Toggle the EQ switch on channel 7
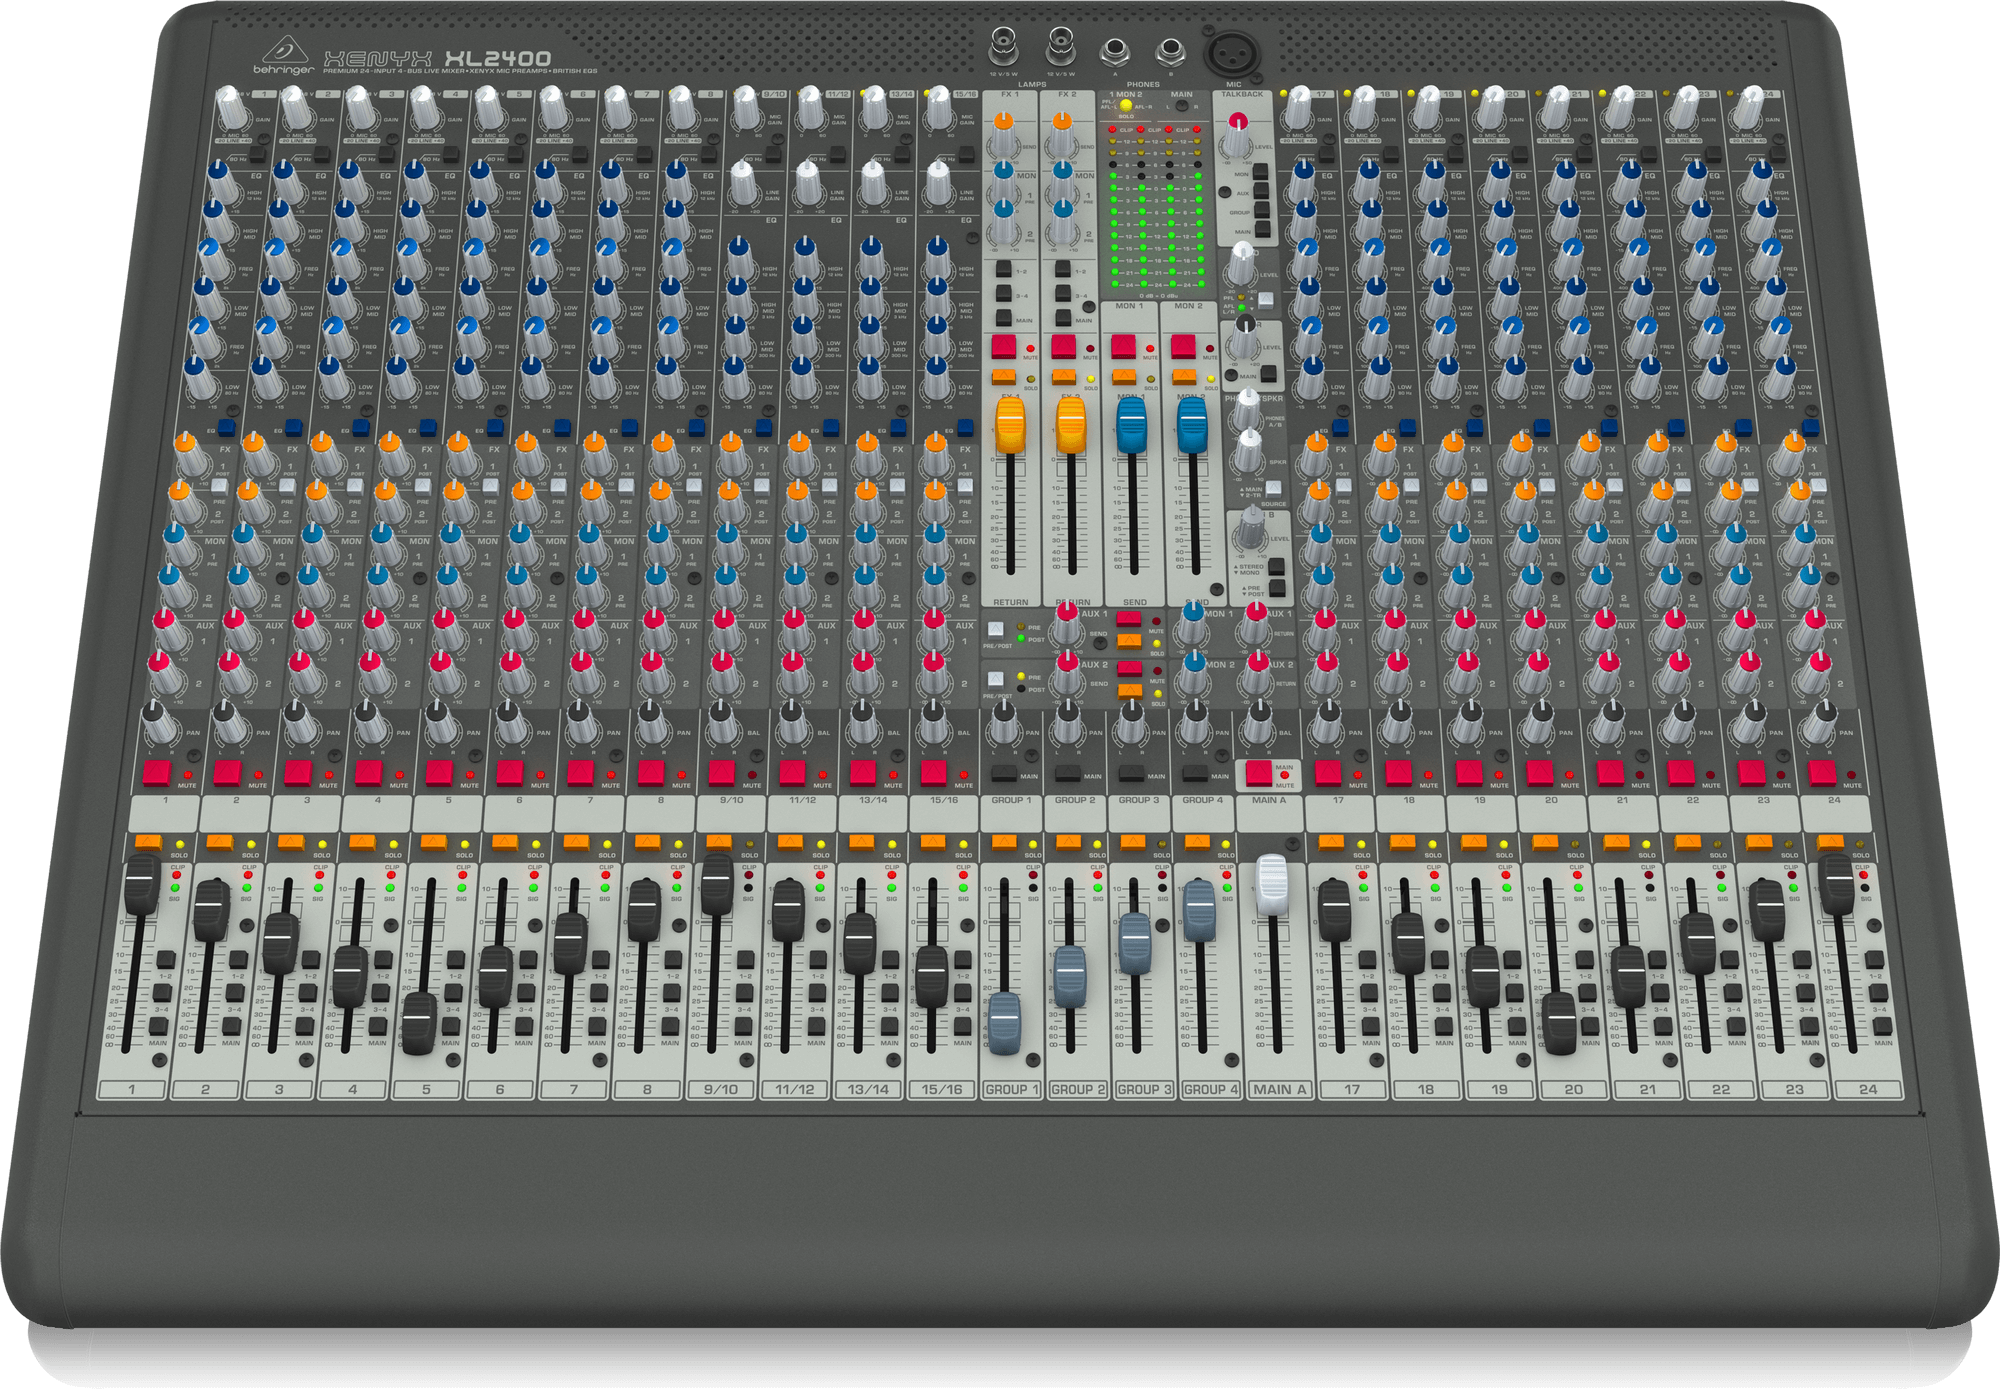Image resolution: width=2000 pixels, height=1390 pixels. pos(626,426)
